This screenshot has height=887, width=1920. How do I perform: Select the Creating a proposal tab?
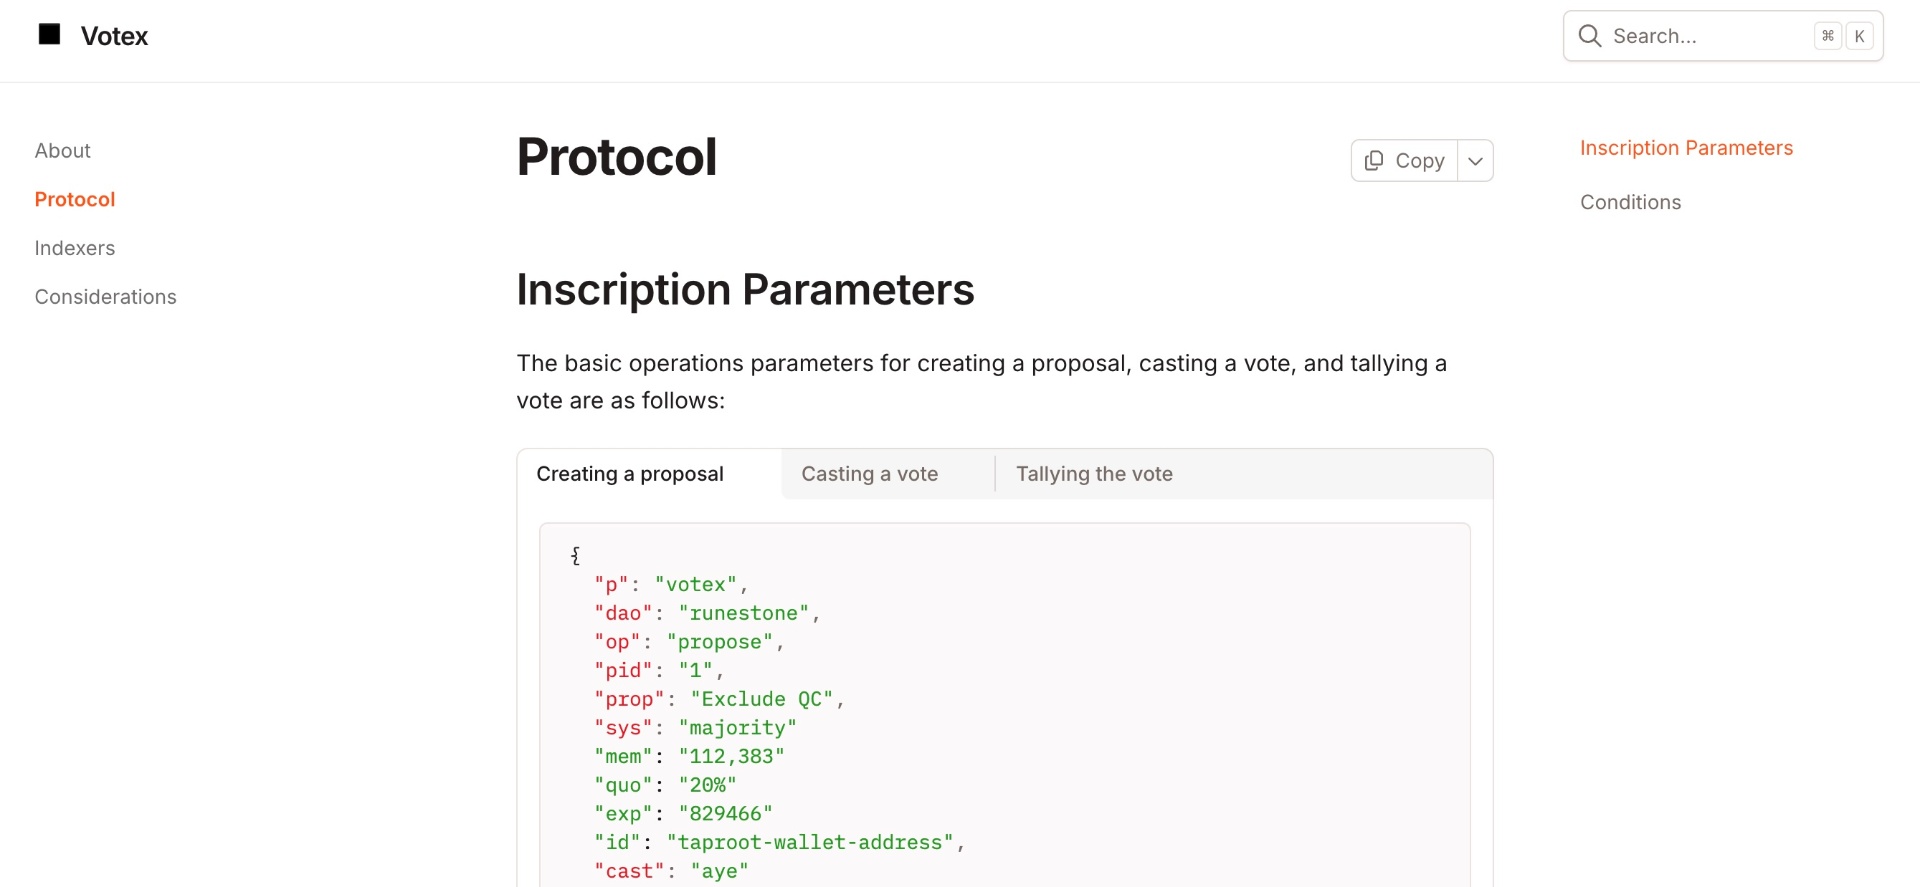point(630,474)
